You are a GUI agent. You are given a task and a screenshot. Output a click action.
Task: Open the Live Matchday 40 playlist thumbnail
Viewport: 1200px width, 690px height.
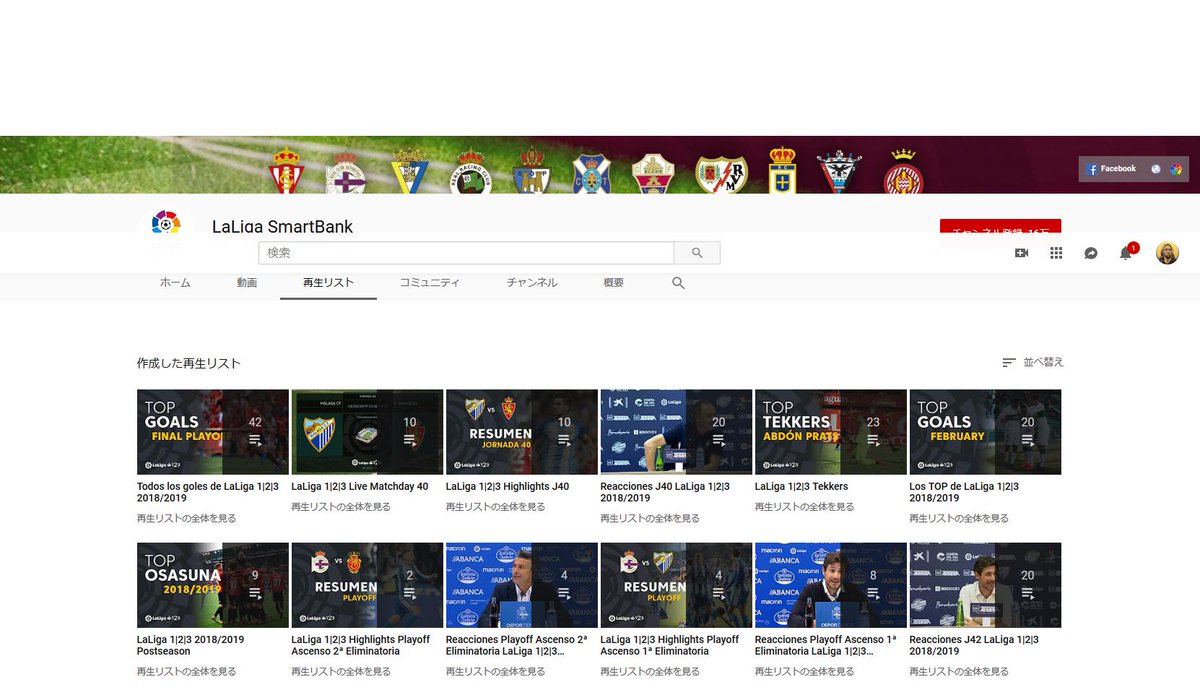tap(367, 432)
